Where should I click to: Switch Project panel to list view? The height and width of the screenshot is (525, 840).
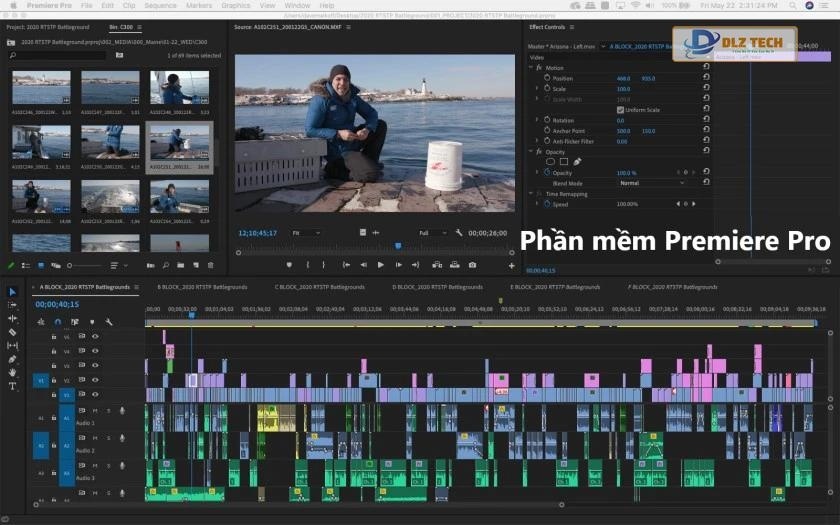25,266
